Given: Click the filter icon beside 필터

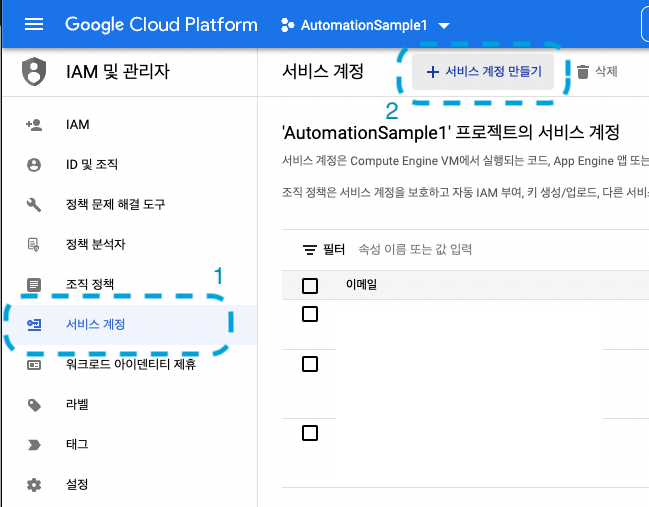Looking at the screenshot, I should [x=310, y=250].
